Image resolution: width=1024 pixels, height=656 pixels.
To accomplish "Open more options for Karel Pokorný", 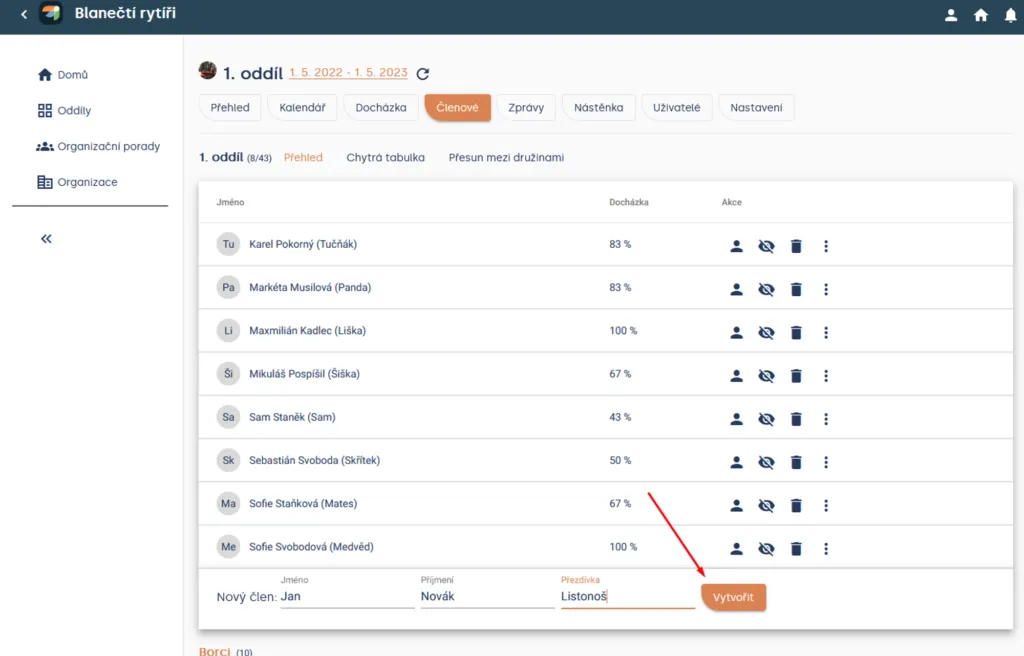I will [826, 246].
